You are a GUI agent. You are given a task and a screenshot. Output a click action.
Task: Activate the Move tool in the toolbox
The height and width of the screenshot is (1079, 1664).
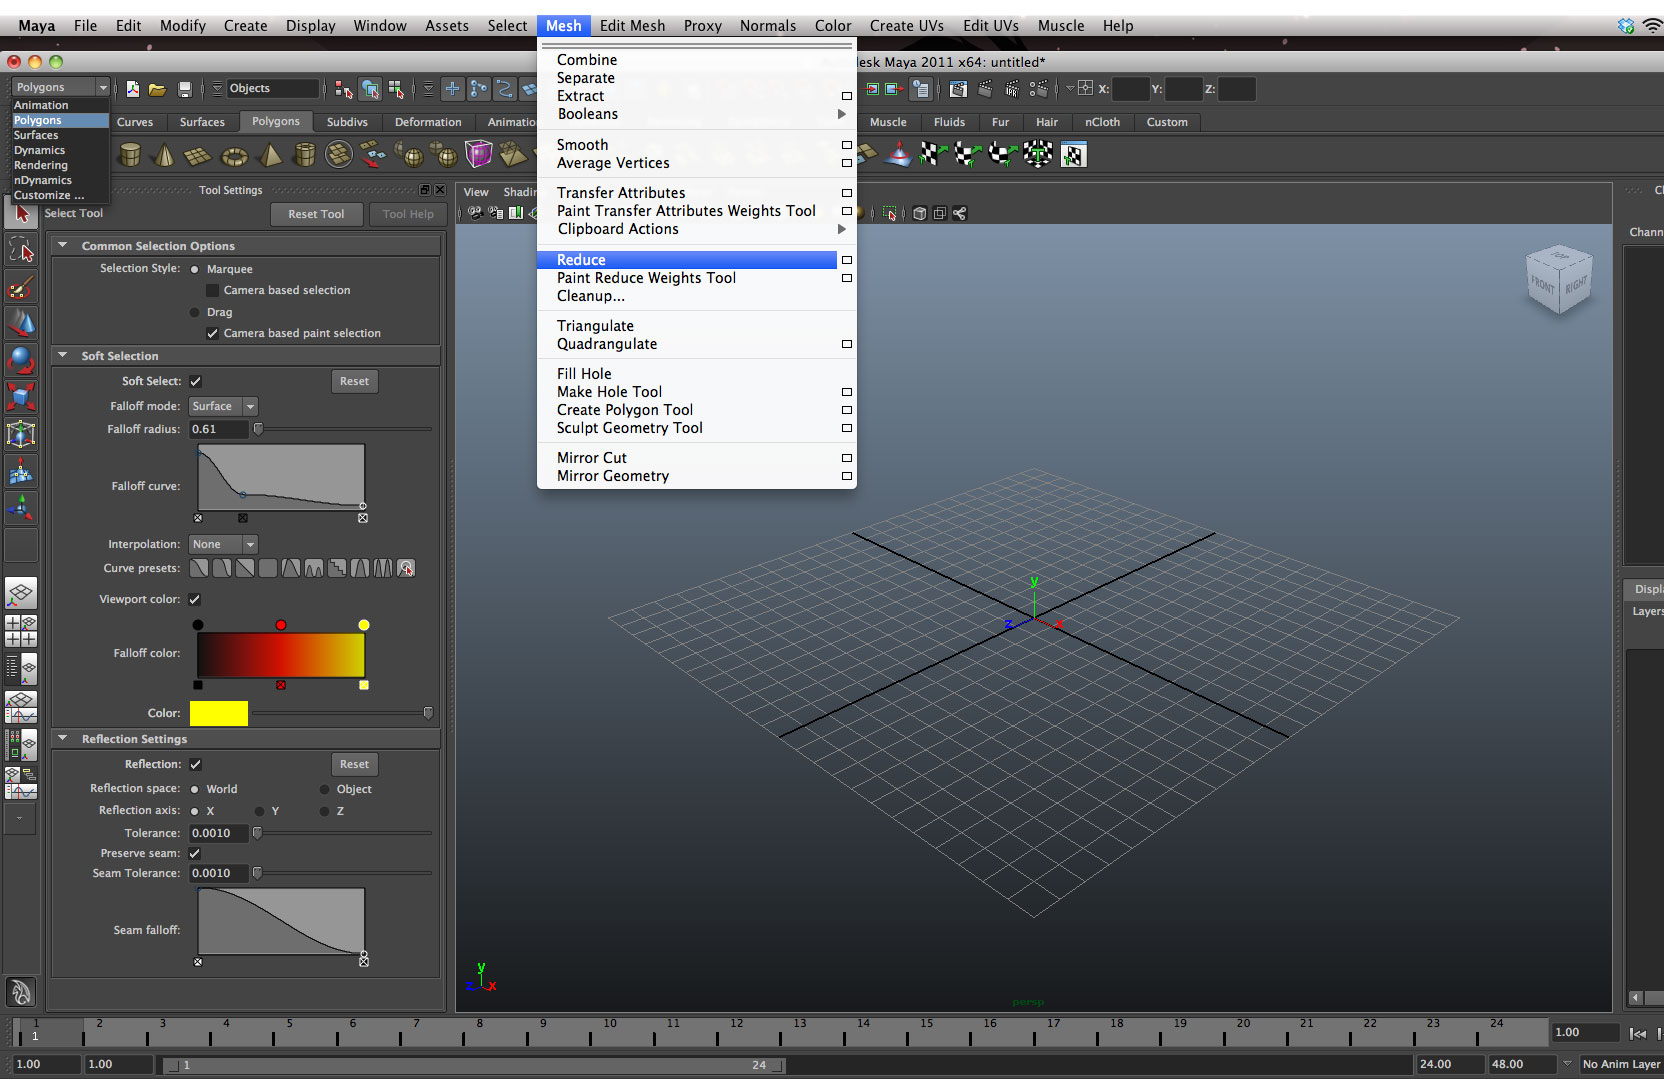click(21, 324)
